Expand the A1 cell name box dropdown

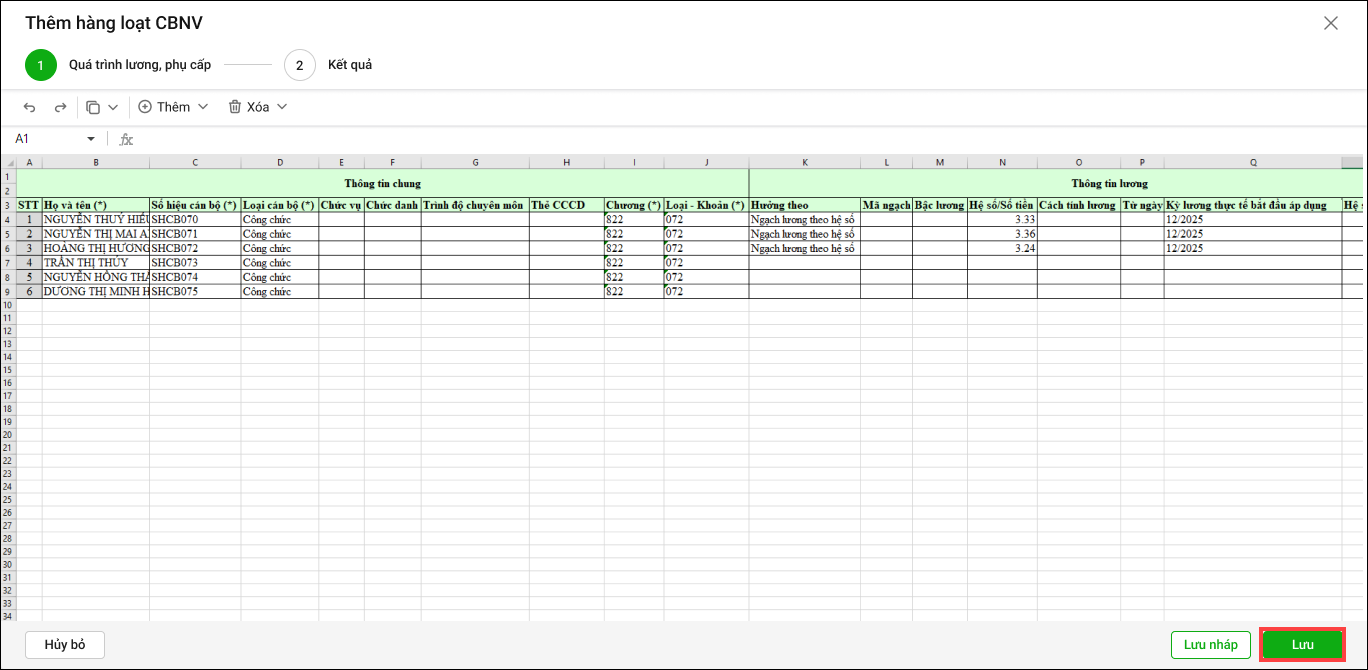pyautogui.click(x=91, y=139)
